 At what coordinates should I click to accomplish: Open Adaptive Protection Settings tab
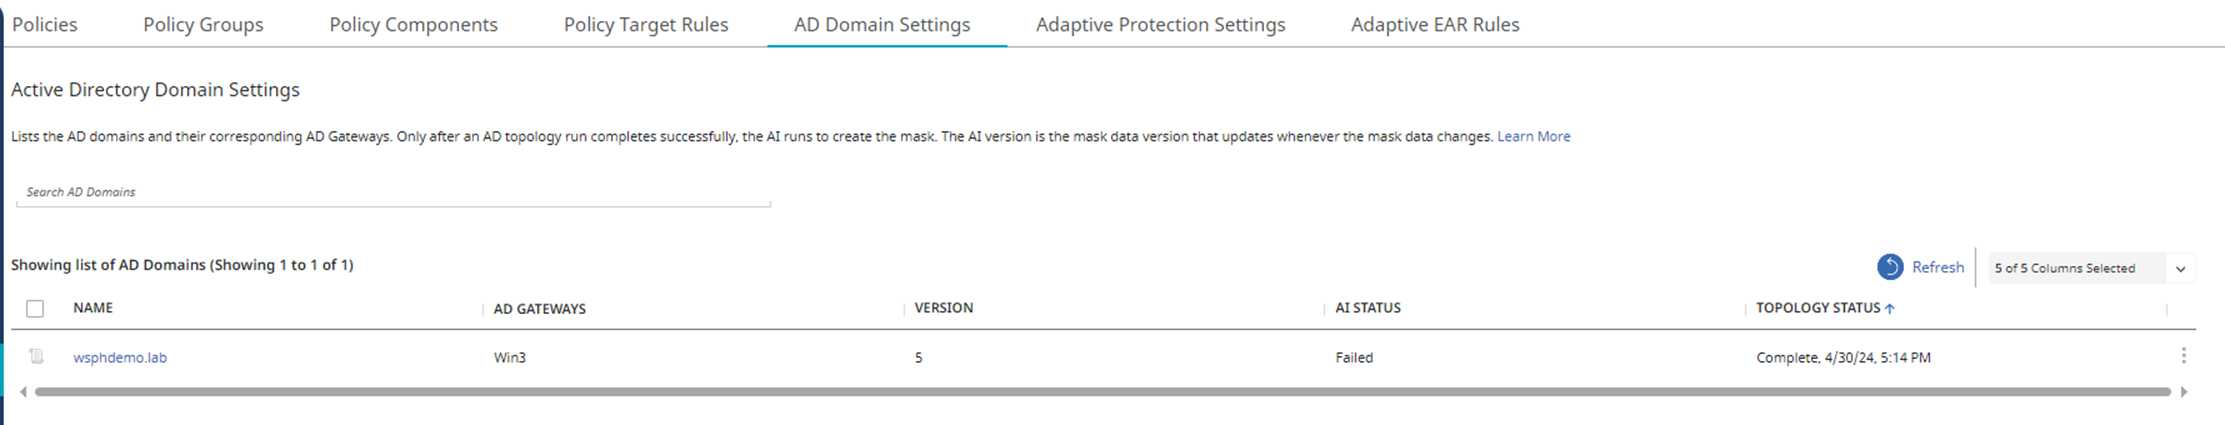tap(1160, 24)
